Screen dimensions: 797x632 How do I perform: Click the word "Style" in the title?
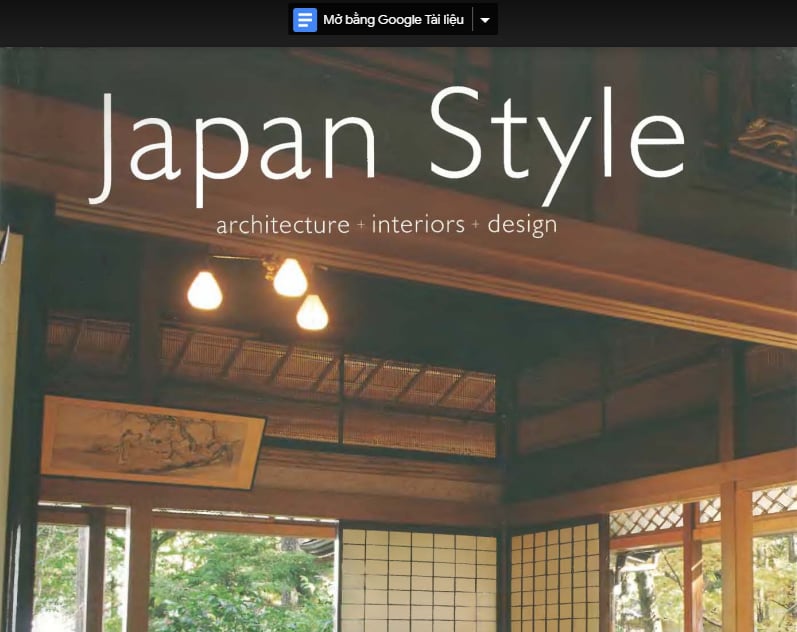[557, 137]
